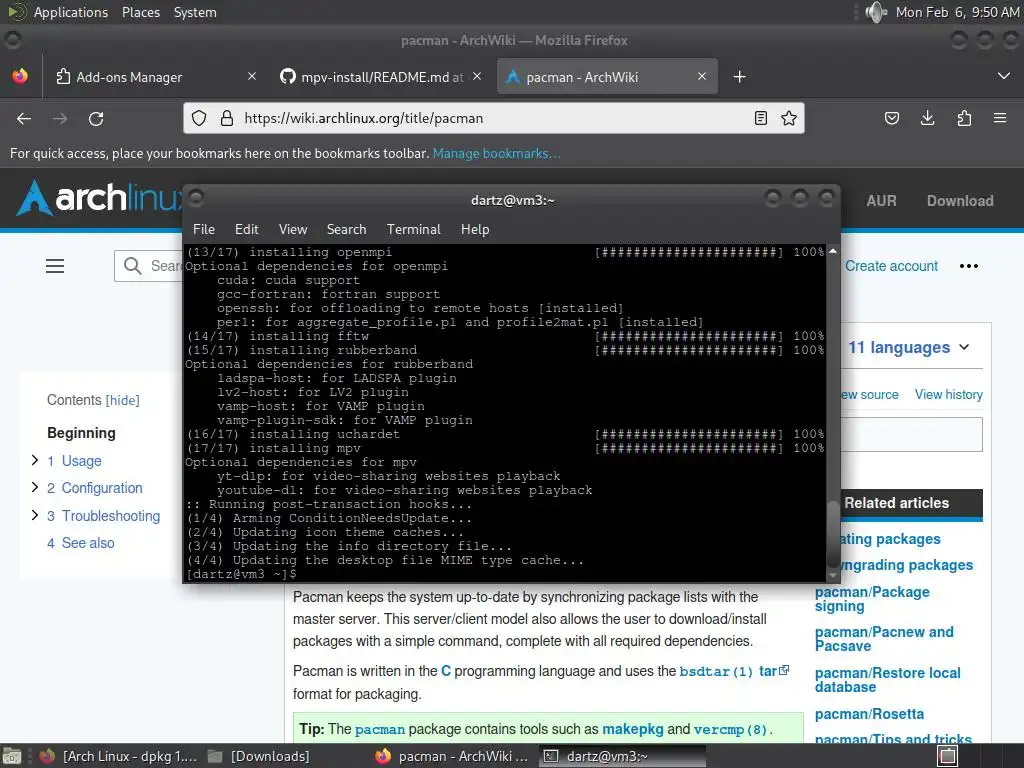Open the terminal Search menu

pyautogui.click(x=346, y=229)
